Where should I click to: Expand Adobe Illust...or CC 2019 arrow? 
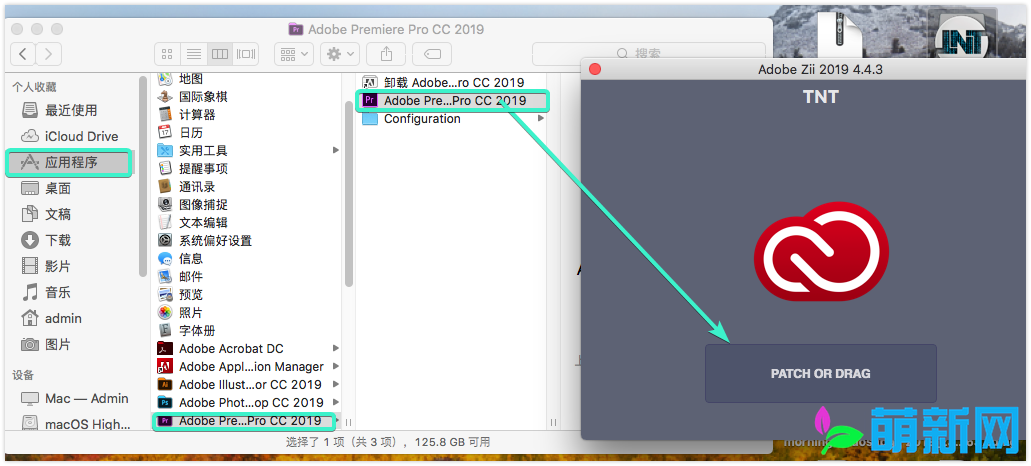pyautogui.click(x=335, y=384)
